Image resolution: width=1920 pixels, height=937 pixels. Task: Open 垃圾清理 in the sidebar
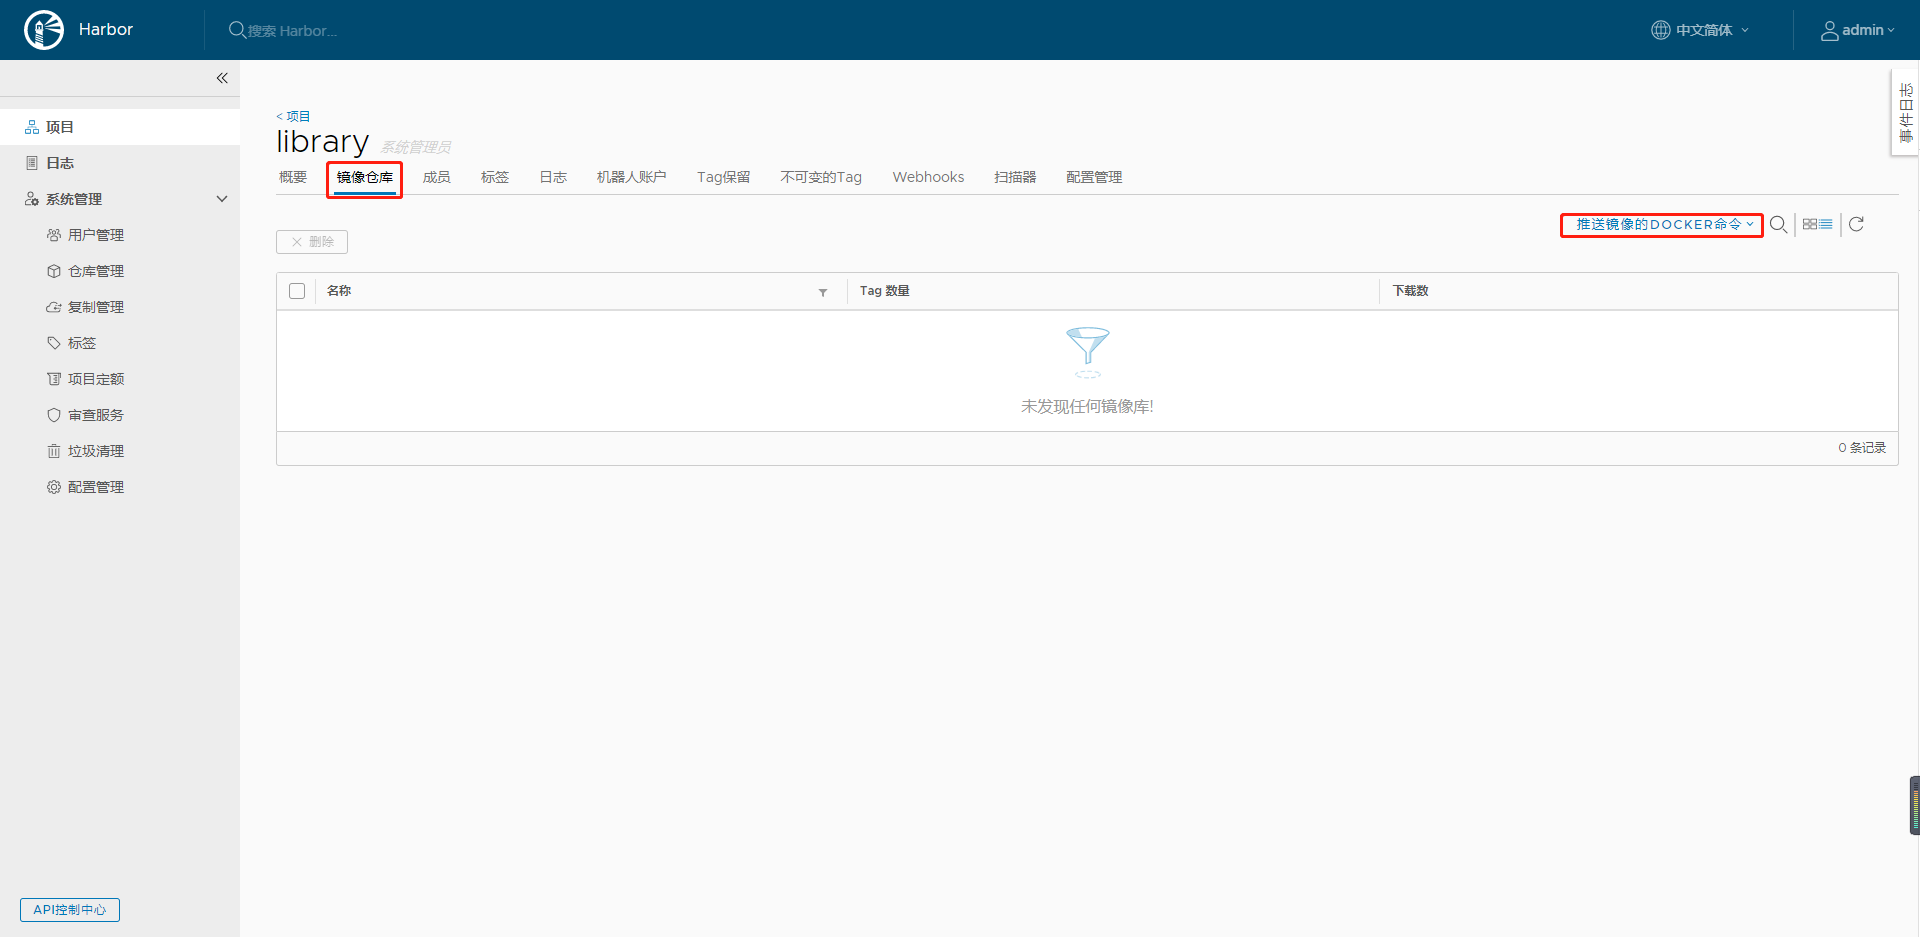point(96,451)
